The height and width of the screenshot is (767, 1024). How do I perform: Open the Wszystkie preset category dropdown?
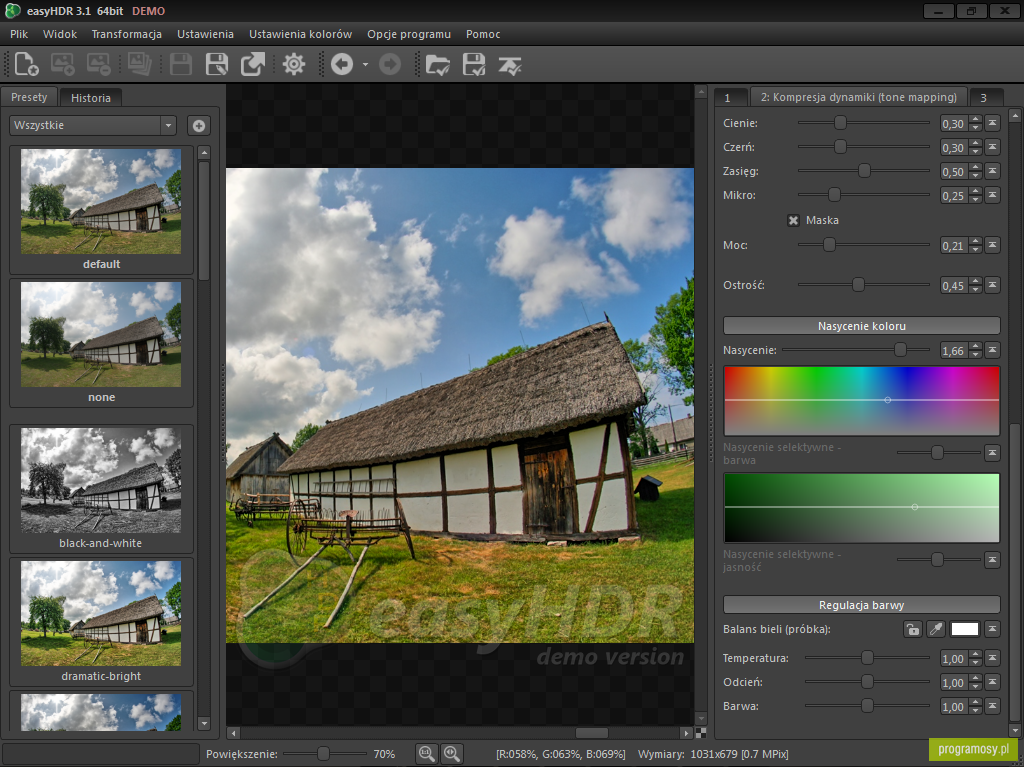[x=93, y=125]
